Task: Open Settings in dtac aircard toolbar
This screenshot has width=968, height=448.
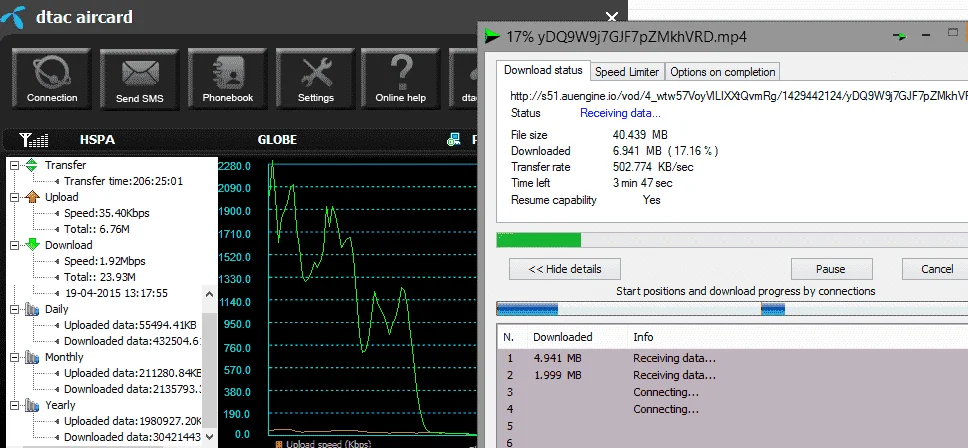Action: (315, 79)
